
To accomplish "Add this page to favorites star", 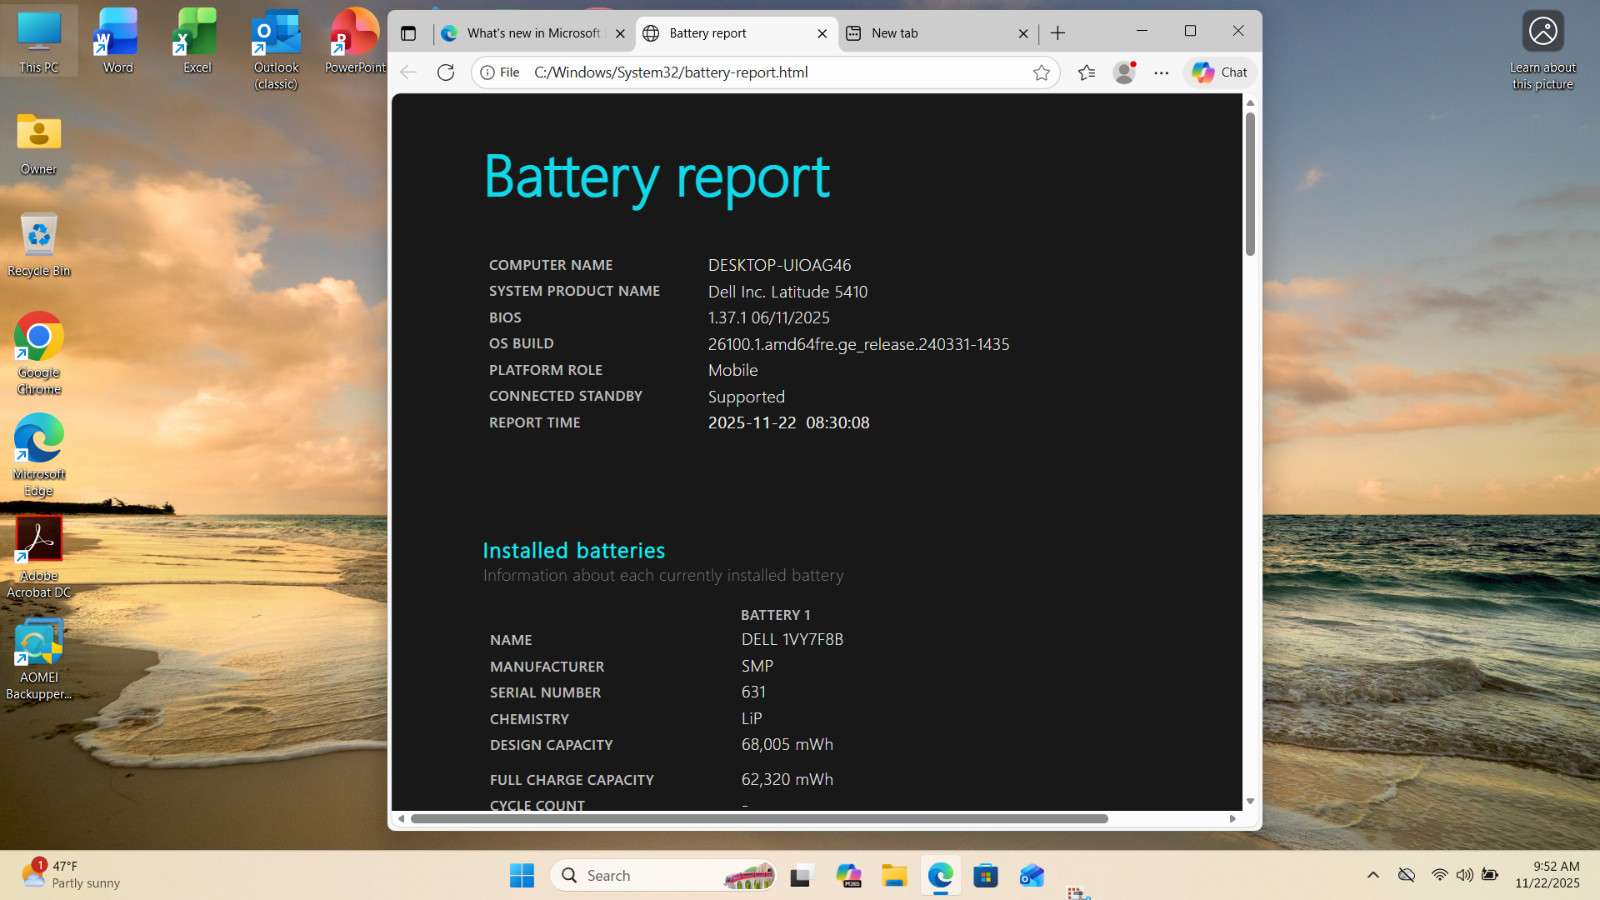I will (x=1041, y=72).
